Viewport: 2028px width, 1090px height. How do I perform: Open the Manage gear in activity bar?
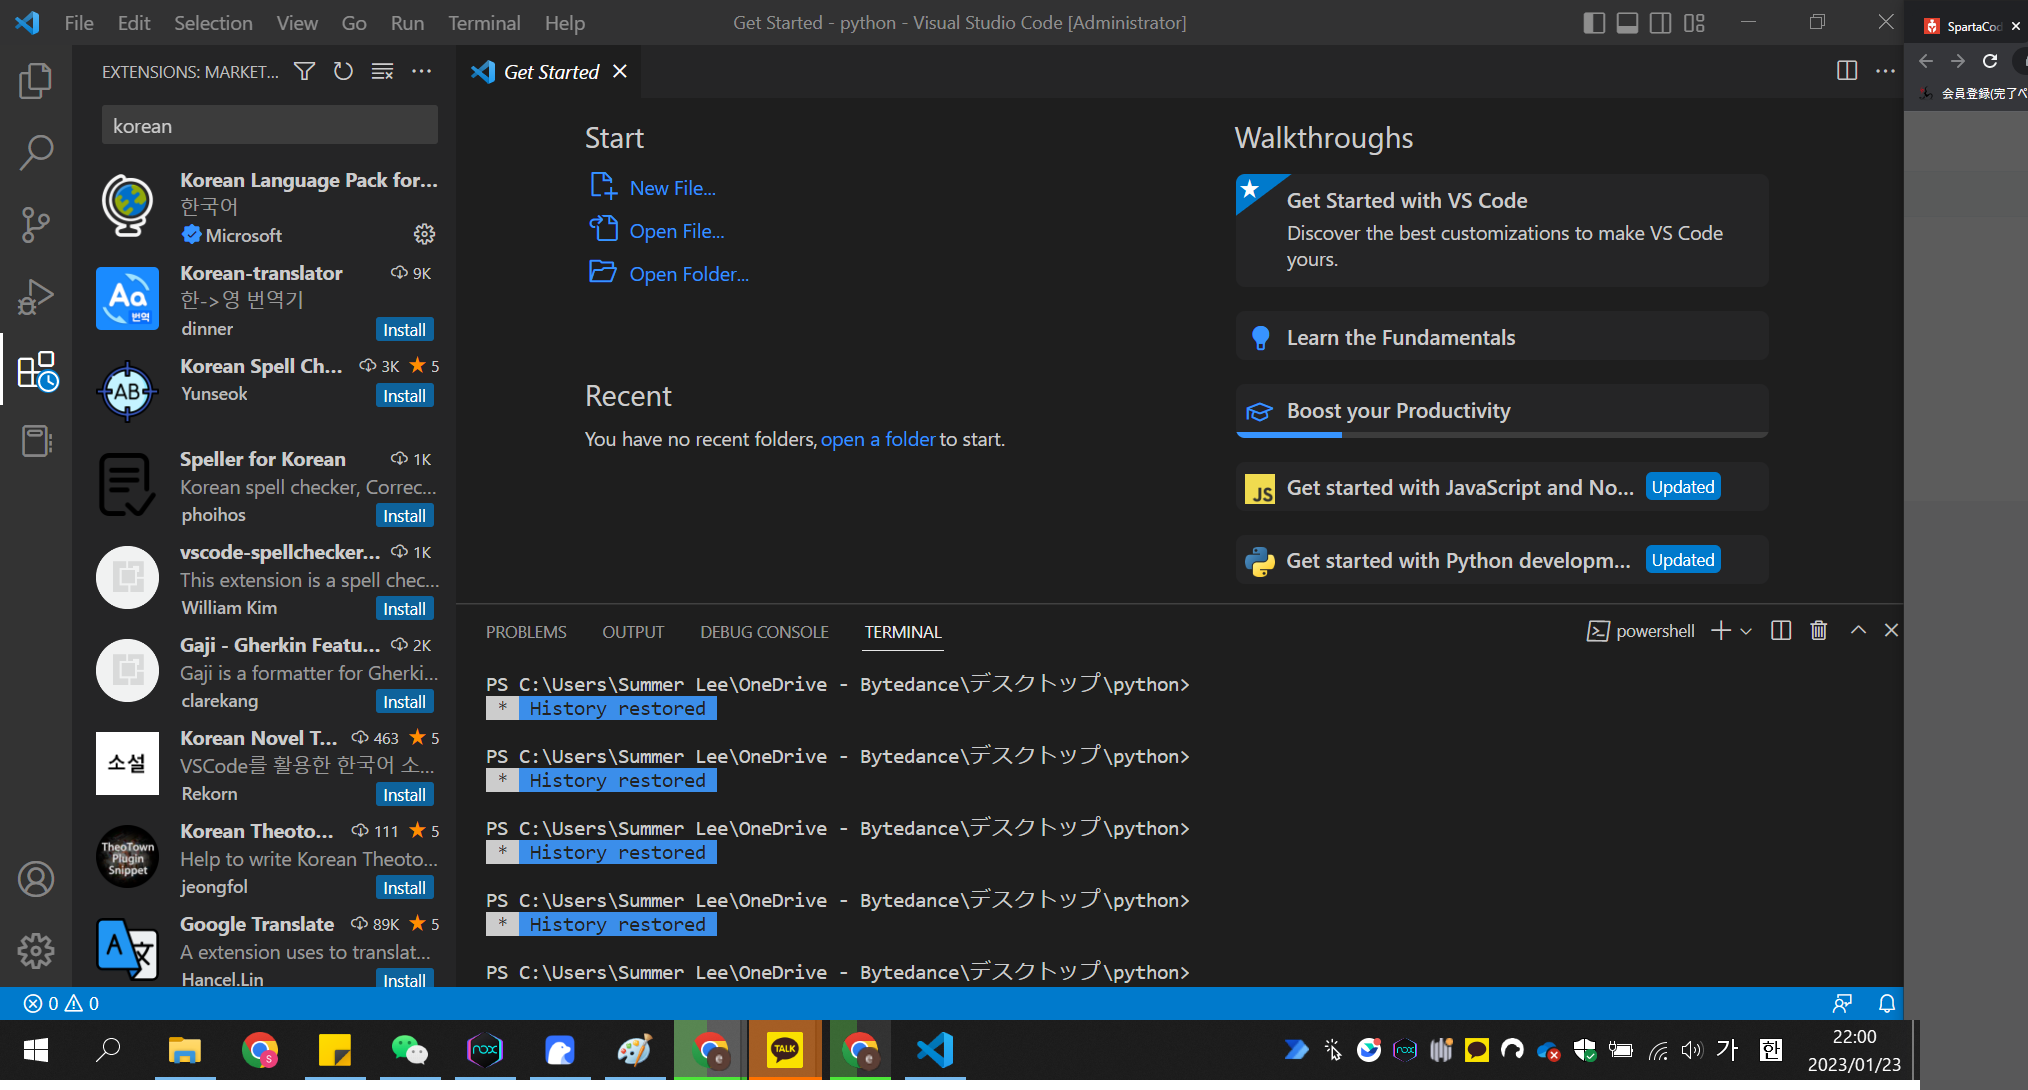pos(36,951)
